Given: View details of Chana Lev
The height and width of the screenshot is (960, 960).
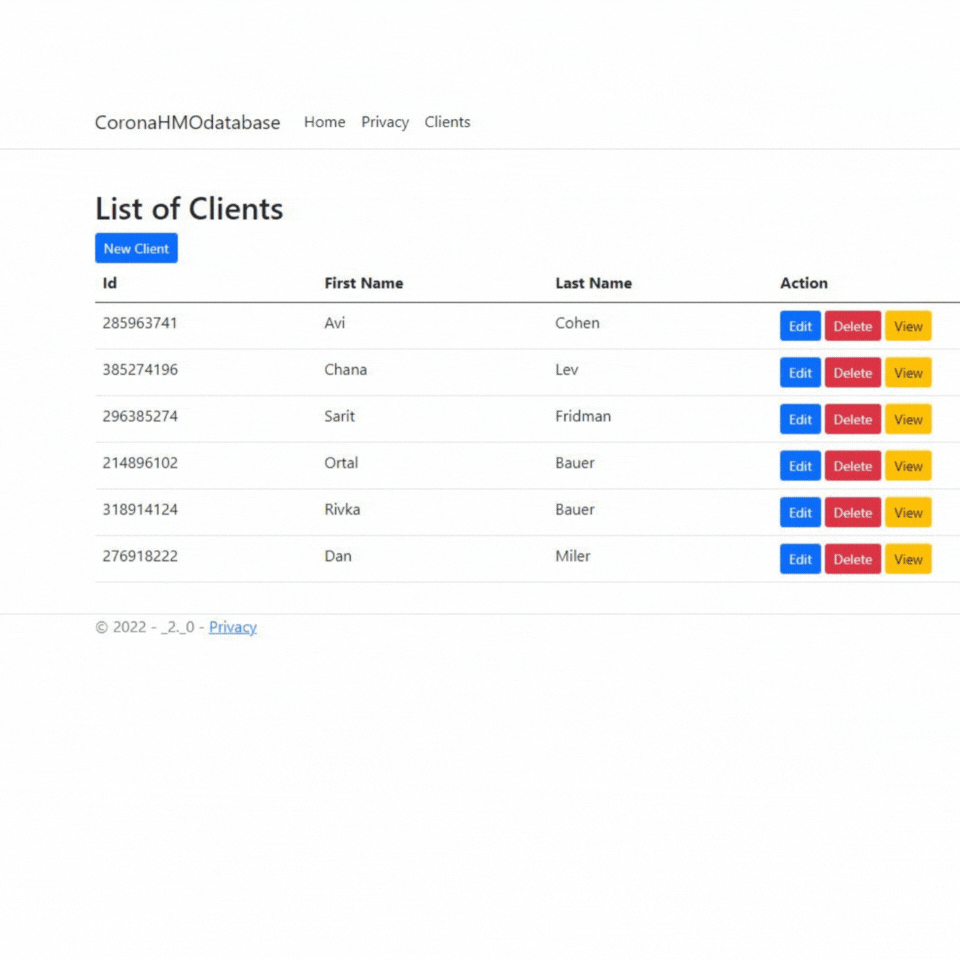Looking at the screenshot, I should coord(908,372).
